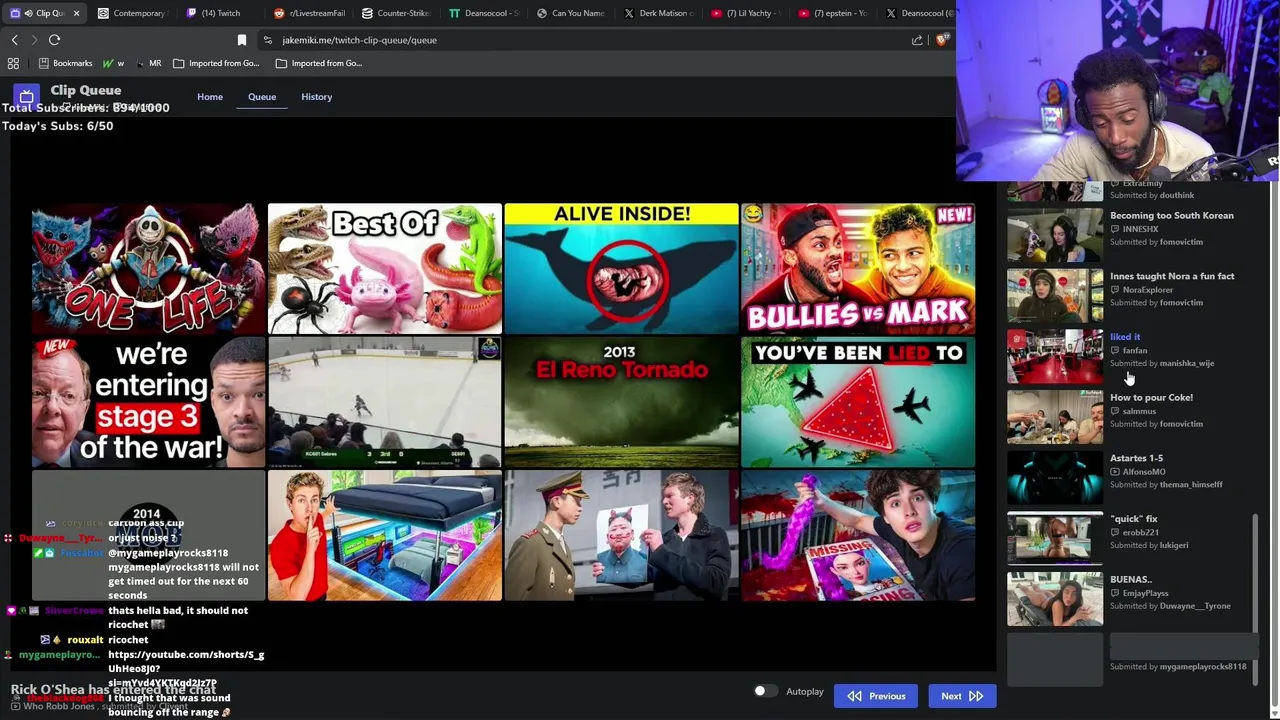Click the 'How to pour Coke!' clip thumbnail
The height and width of the screenshot is (720, 1280).
[1055, 416]
